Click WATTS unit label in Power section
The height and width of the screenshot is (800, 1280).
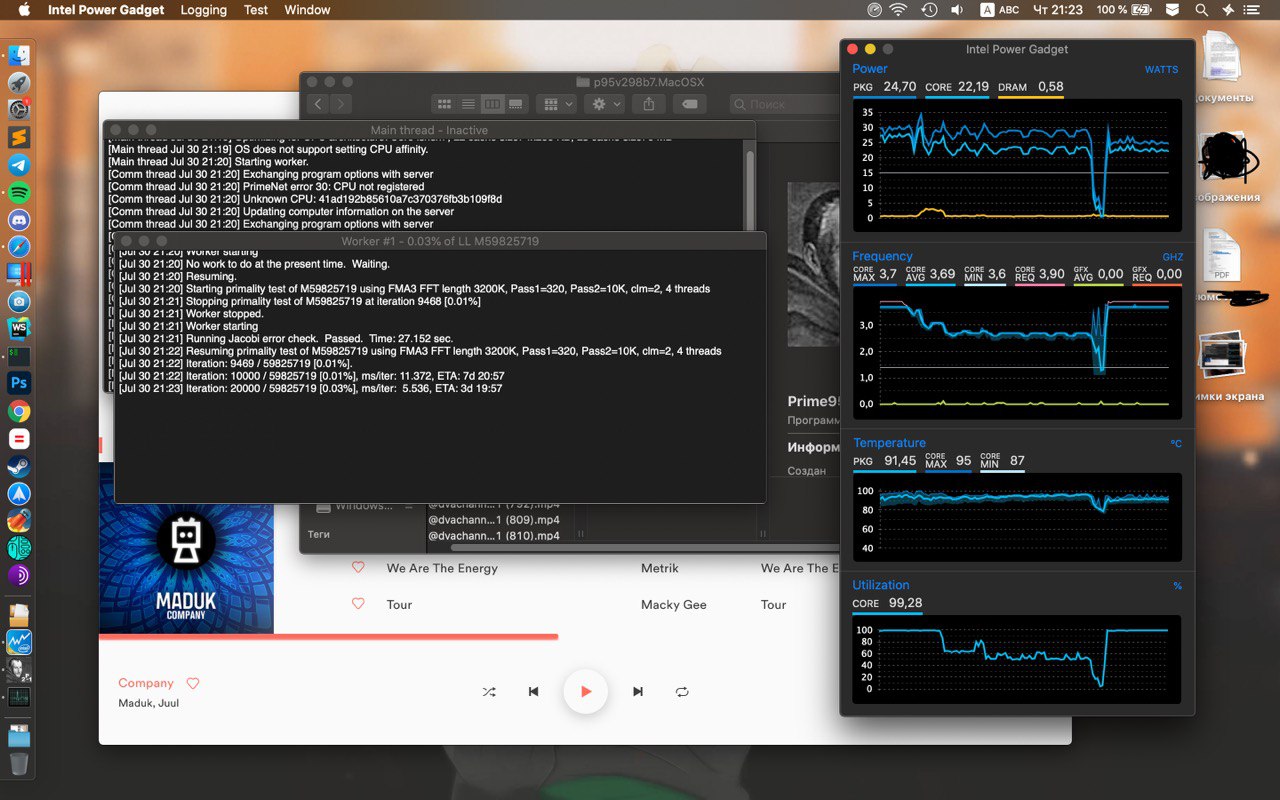(x=1161, y=70)
